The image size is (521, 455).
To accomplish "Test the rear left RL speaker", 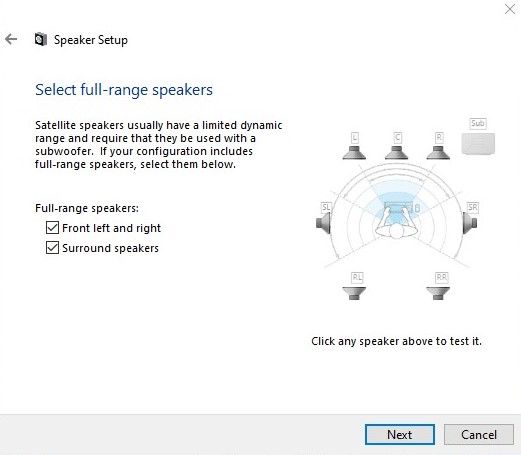I will click(x=354, y=293).
